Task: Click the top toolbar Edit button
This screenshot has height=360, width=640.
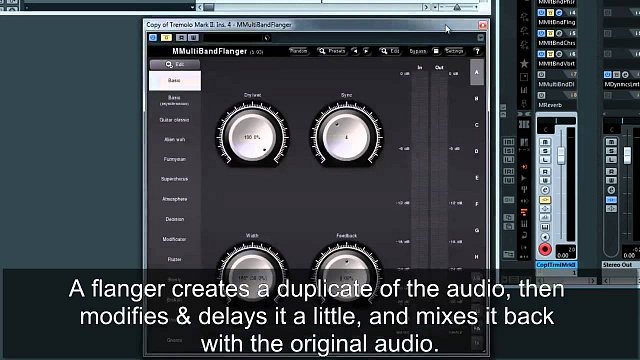Action: 390,51
